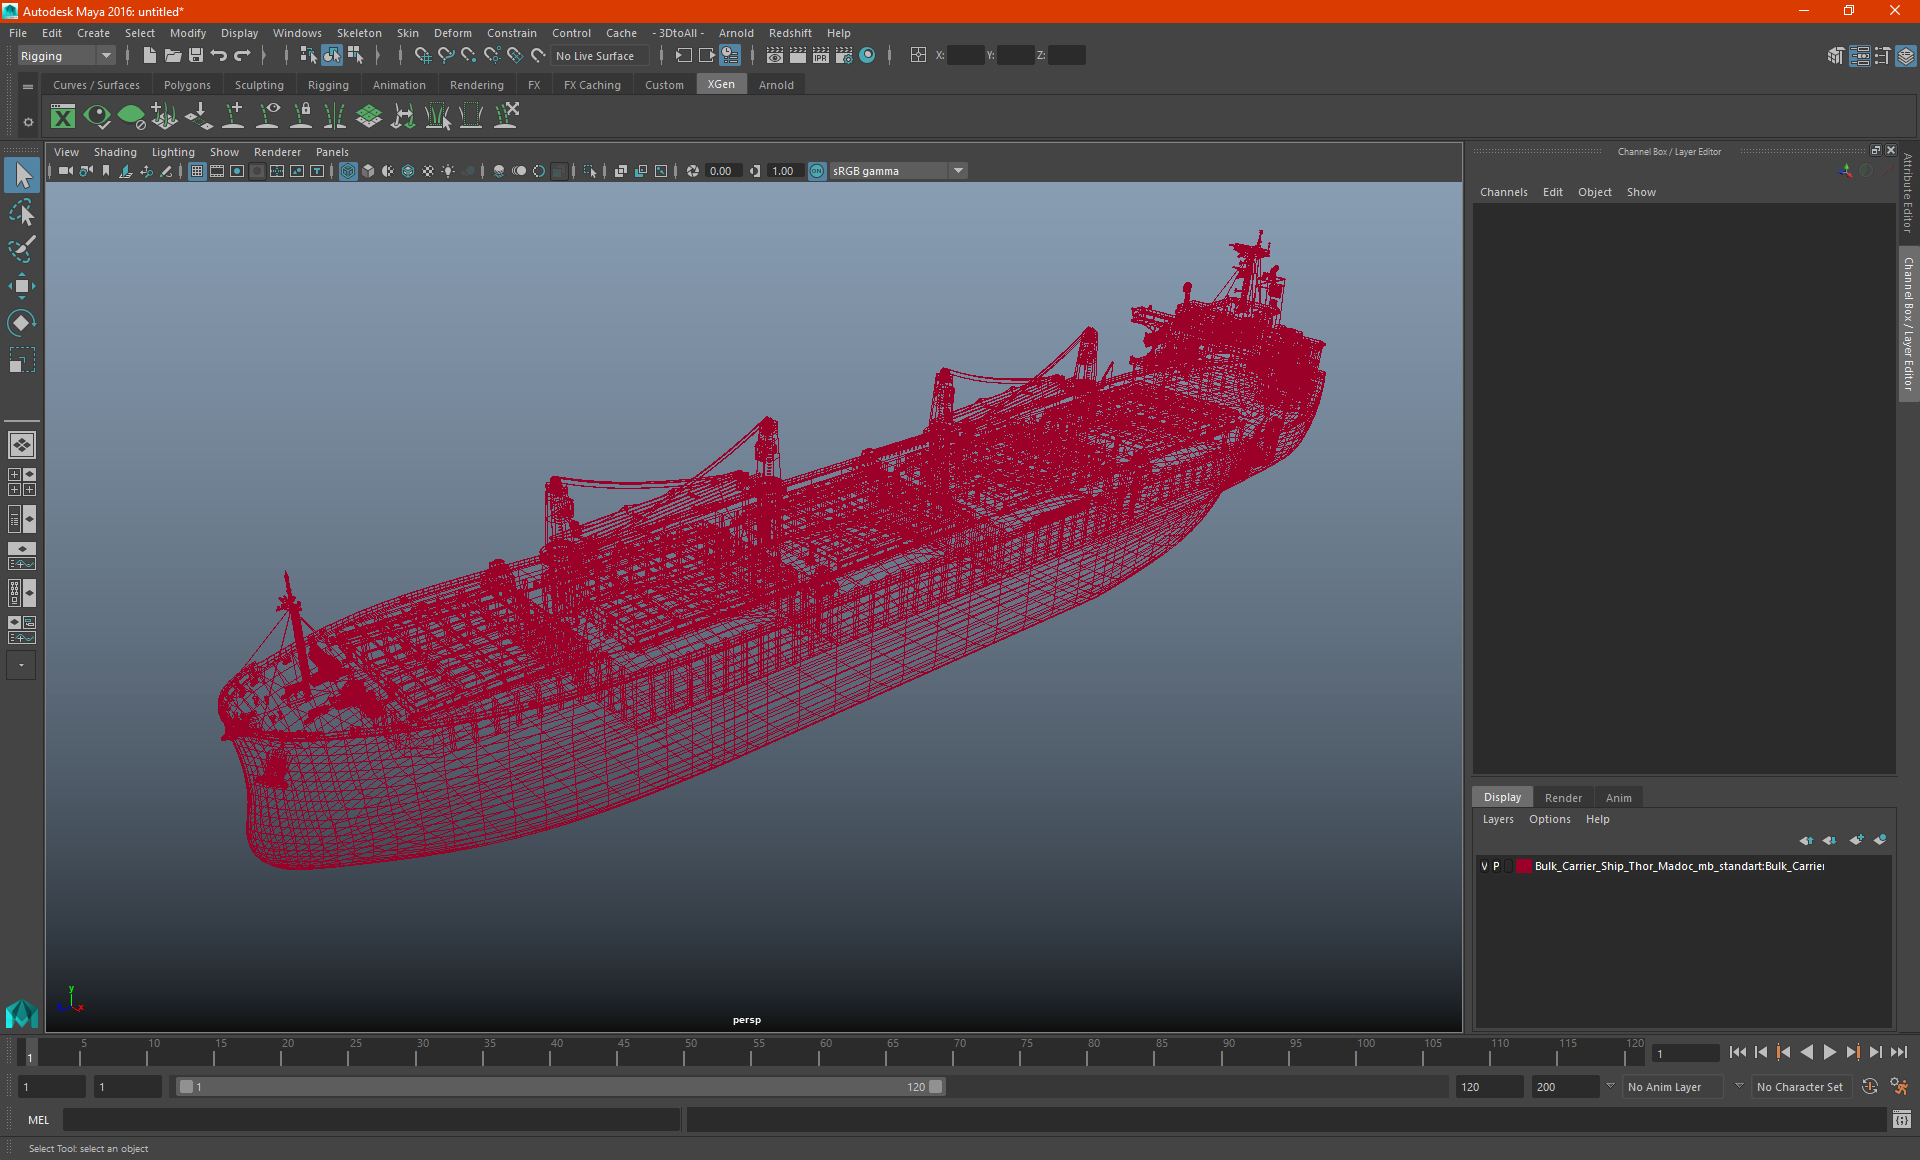
Task: Select the Lasso selection tool
Action: (22, 213)
